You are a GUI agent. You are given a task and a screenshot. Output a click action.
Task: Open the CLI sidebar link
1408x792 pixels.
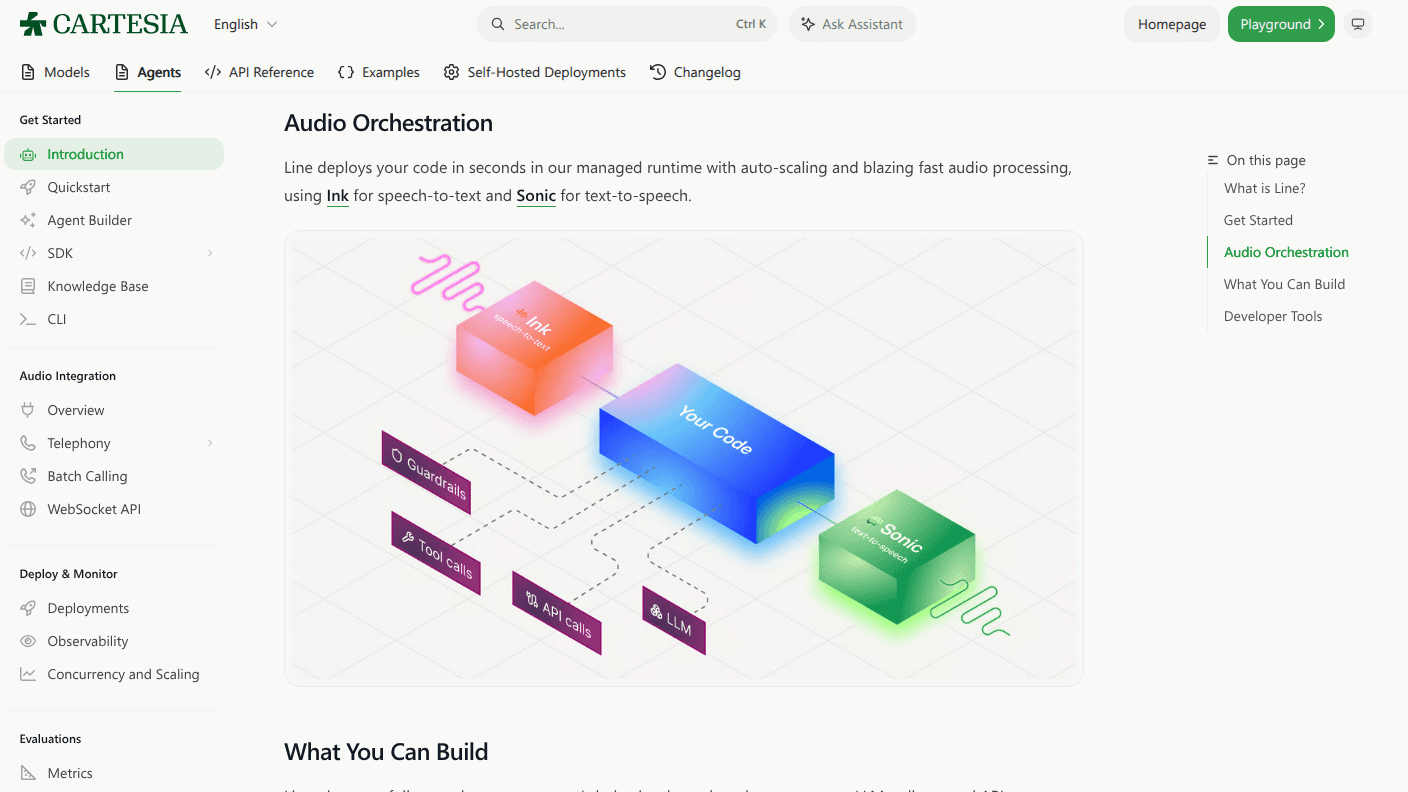tap(114, 319)
